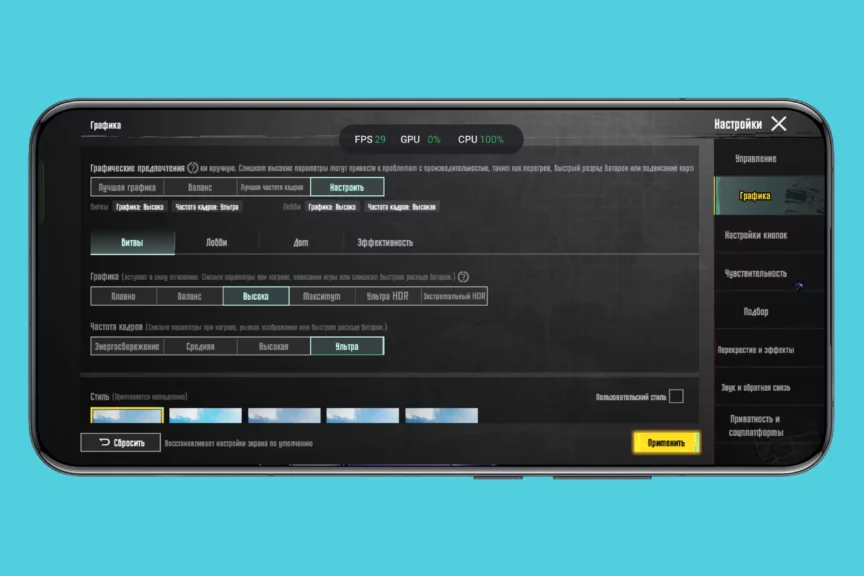Select Лучшая графика preset

coord(126,187)
